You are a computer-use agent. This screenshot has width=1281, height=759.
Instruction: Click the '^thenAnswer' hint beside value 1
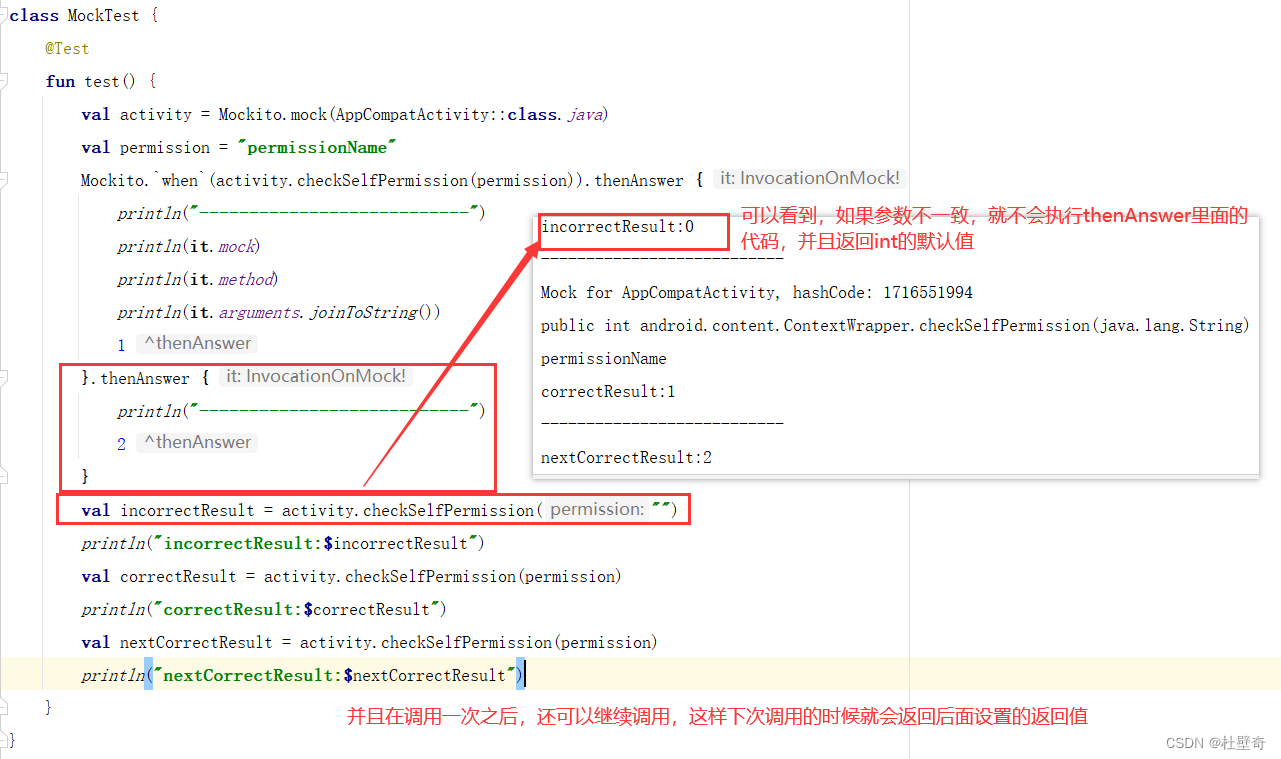point(197,343)
